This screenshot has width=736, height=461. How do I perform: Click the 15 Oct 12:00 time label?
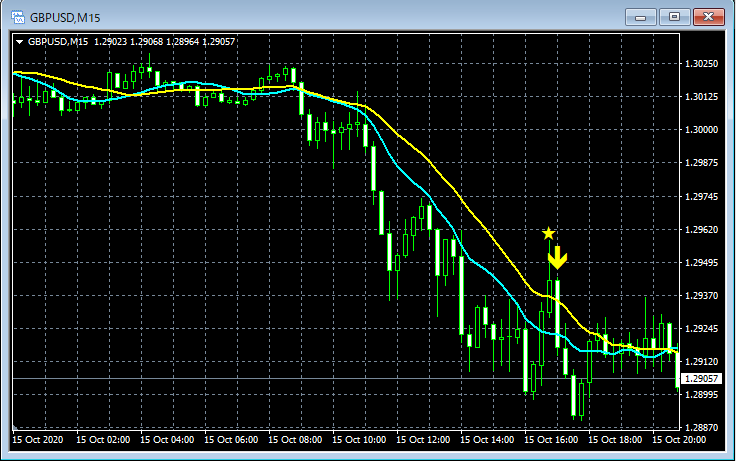point(423,440)
